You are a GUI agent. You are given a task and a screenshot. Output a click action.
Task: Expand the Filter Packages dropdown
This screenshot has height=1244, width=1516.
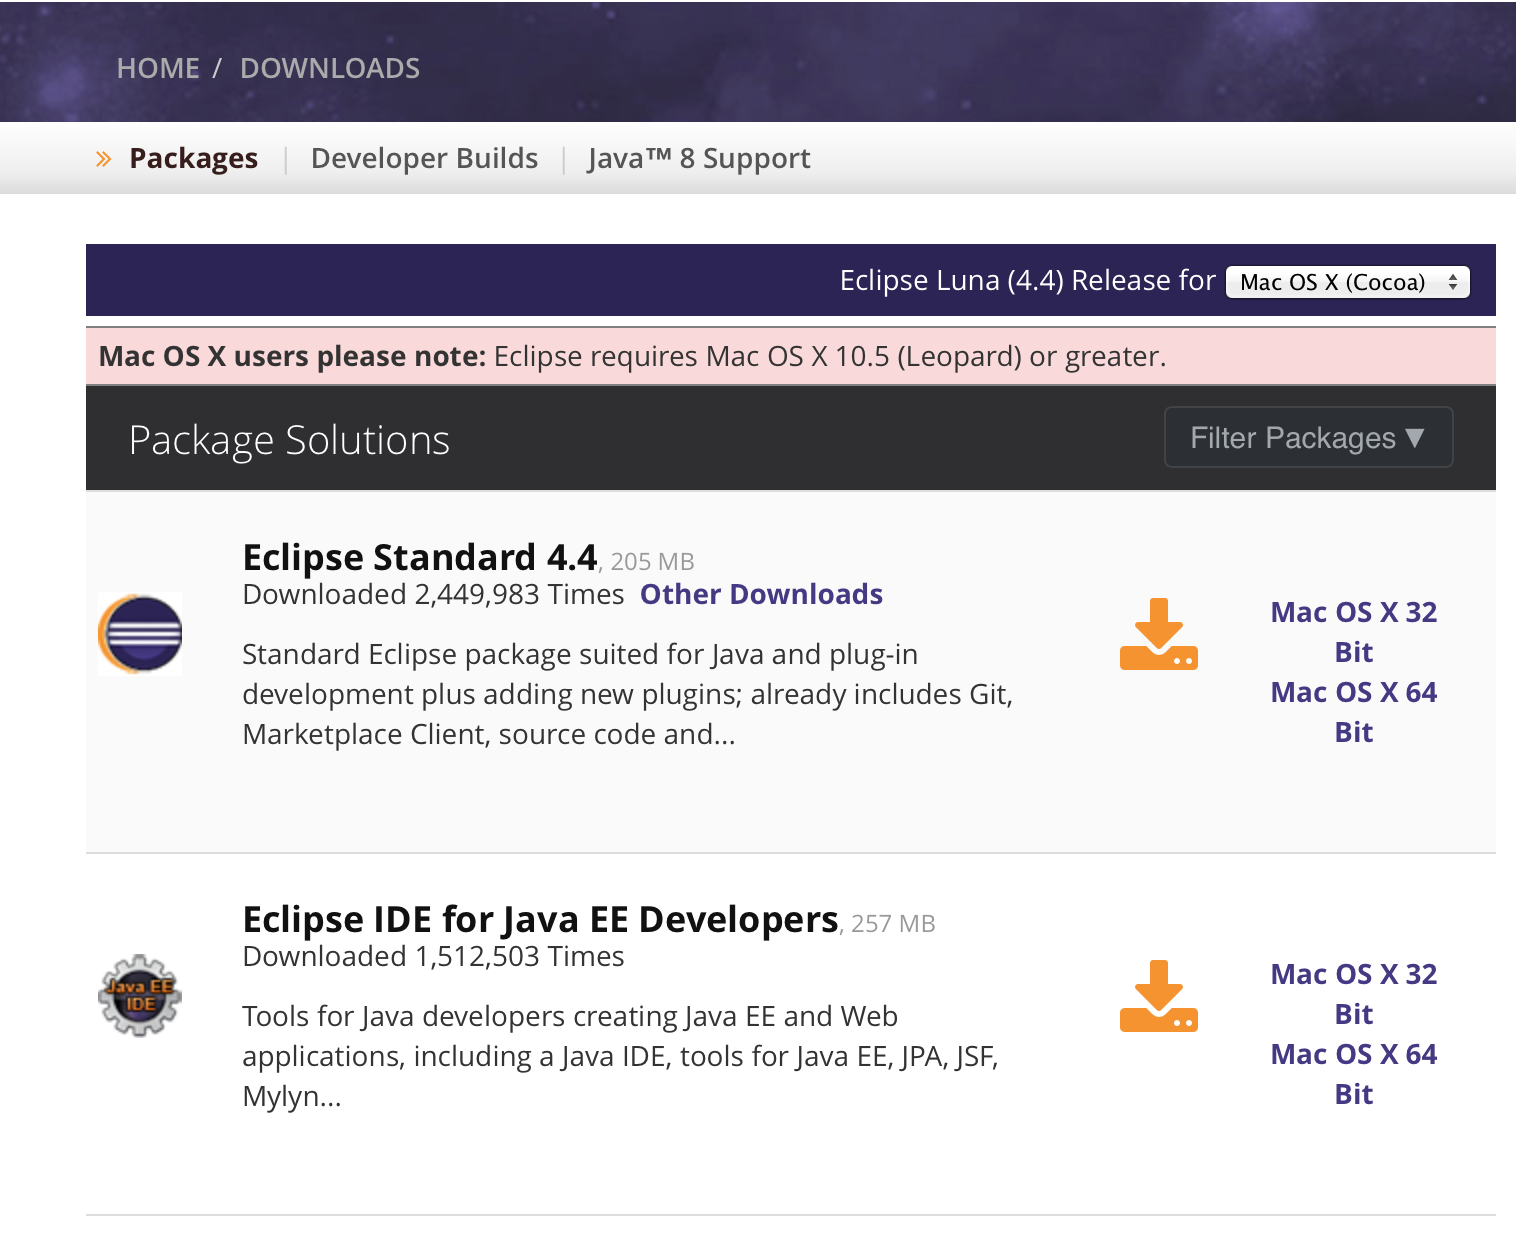pyautogui.click(x=1307, y=438)
